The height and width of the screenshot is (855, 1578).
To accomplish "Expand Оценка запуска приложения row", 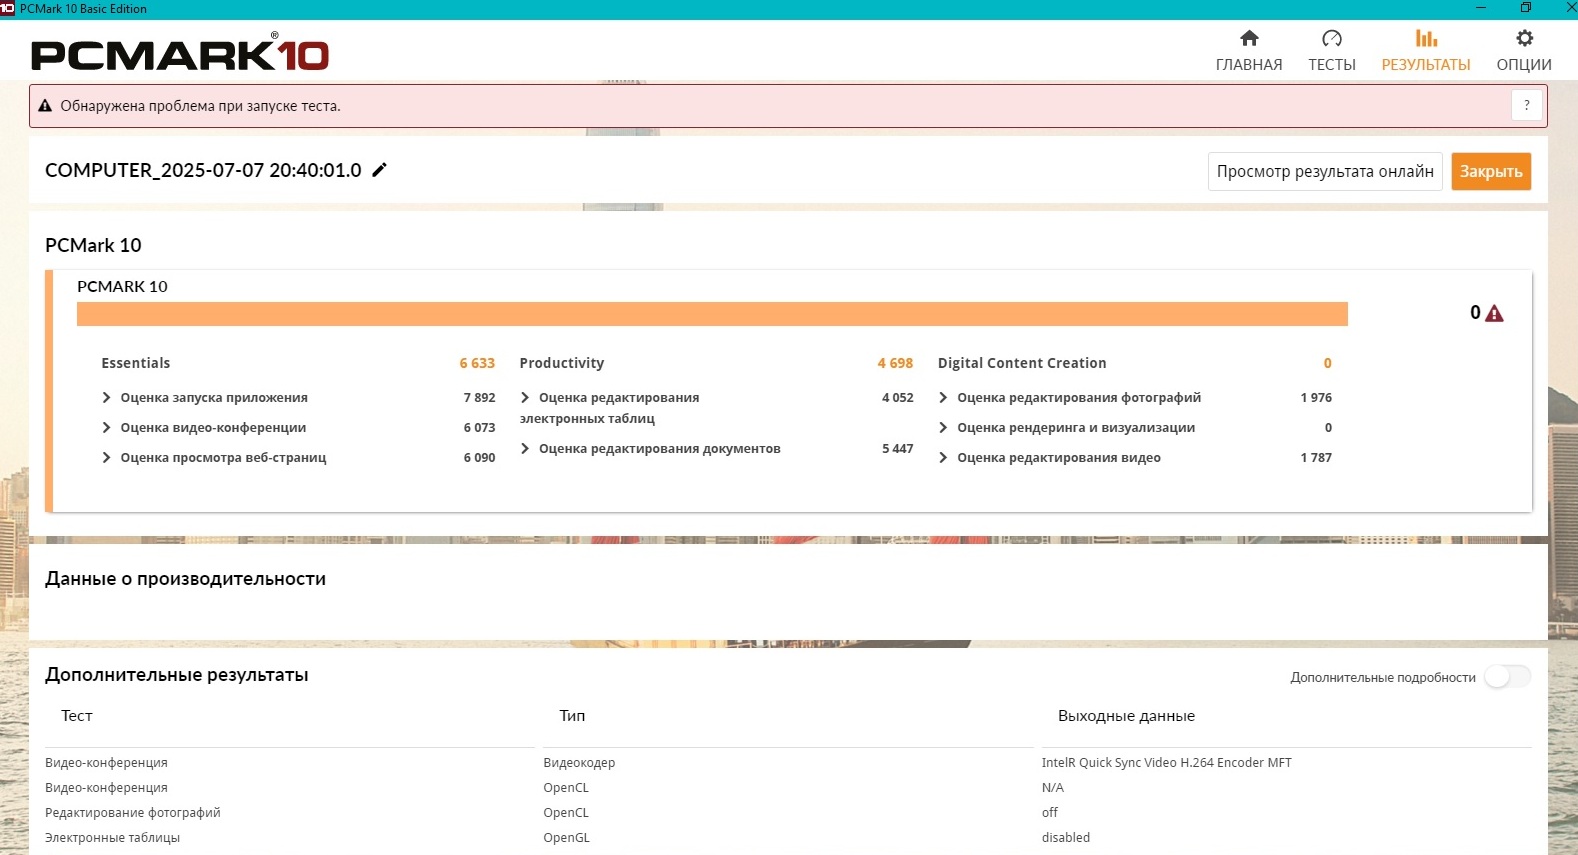I will [x=106, y=398].
